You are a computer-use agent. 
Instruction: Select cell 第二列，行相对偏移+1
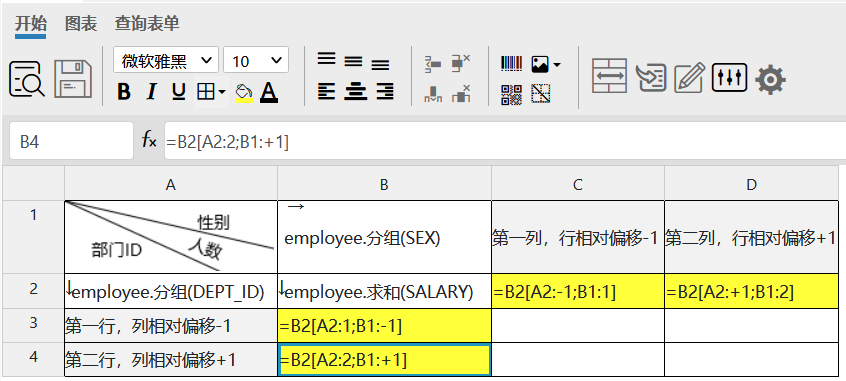[752, 237]
